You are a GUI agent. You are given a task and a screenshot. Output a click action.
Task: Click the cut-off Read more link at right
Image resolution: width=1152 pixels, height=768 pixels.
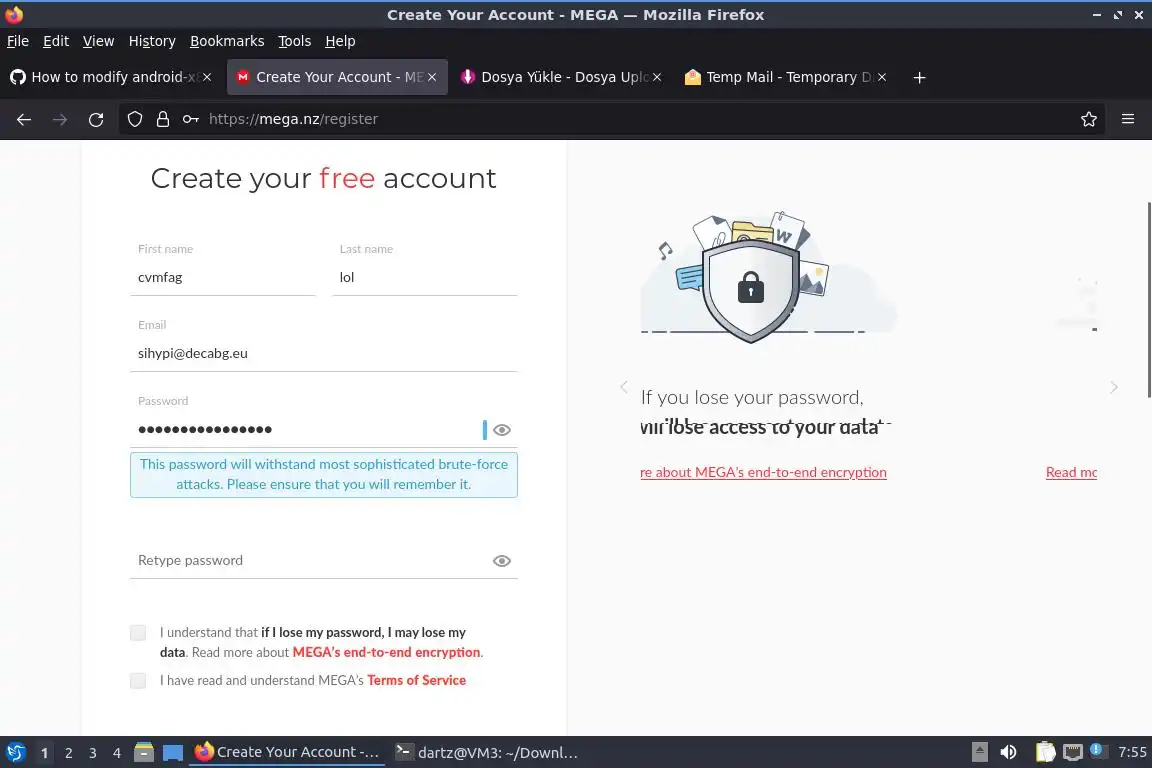click(x=1071, y=473)
